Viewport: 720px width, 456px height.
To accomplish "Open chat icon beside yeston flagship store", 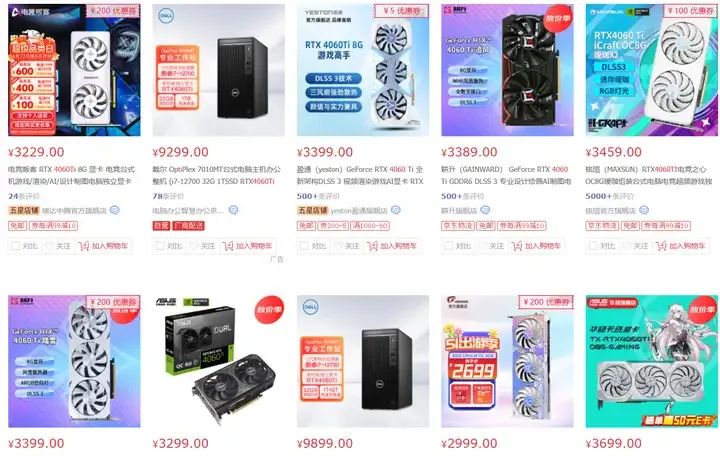I will (x=396, y=210).
